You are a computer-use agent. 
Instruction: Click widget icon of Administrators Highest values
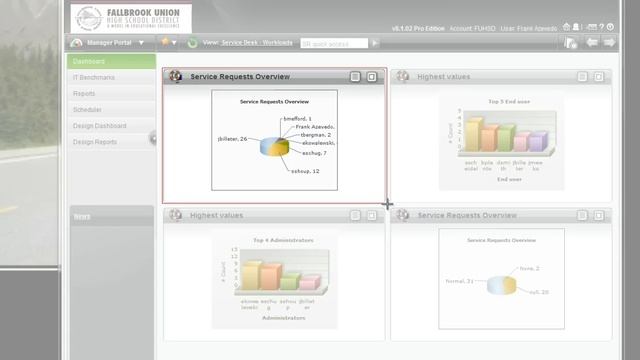pyautogui.click(x=176, y=215)
